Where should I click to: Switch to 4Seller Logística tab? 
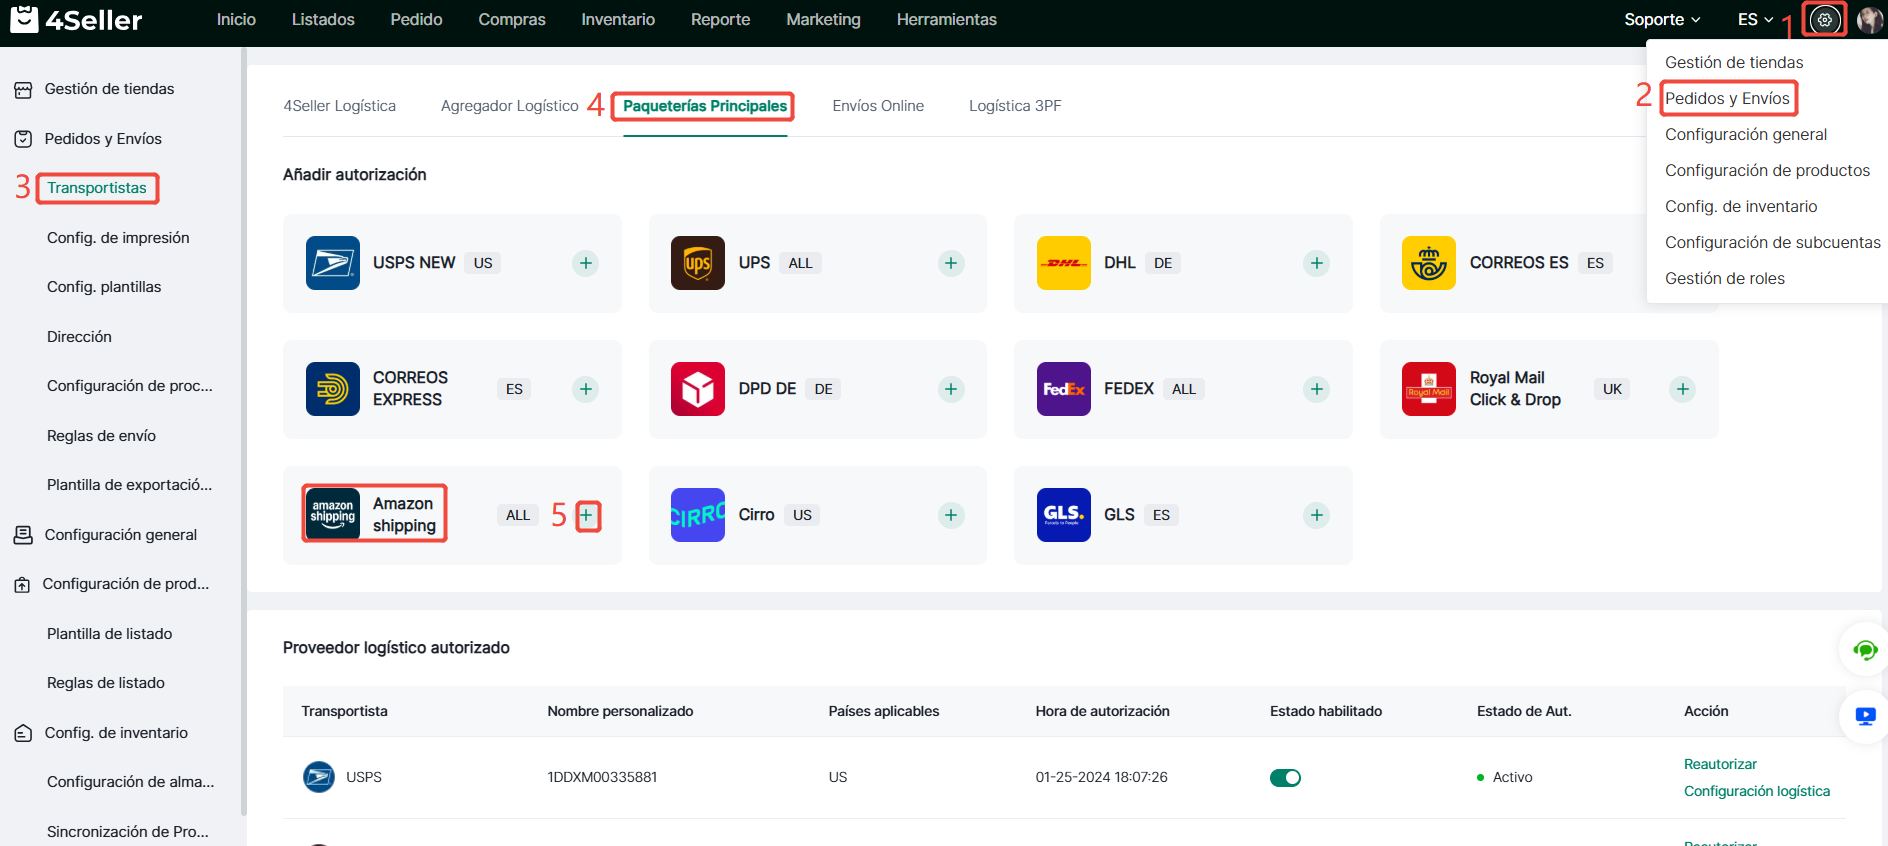[x=339, y=106]
